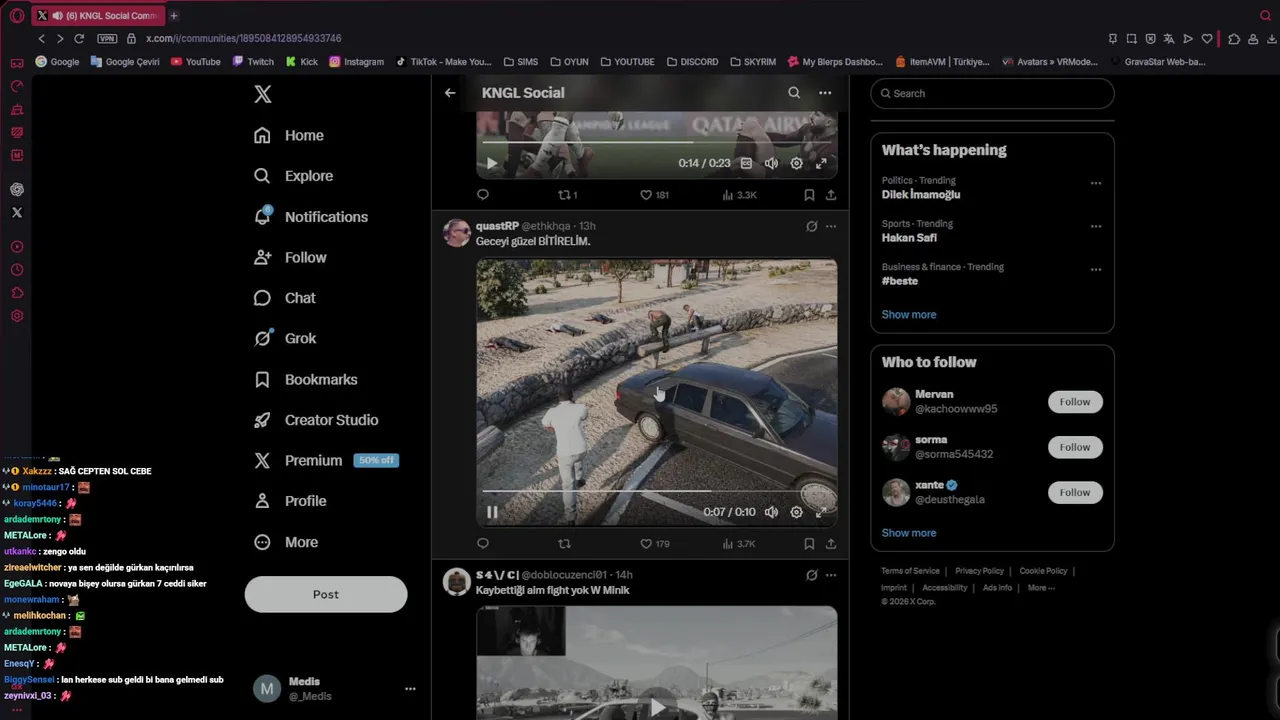
Task: Follow xante @deusthegala
Action: [1075, 492]
